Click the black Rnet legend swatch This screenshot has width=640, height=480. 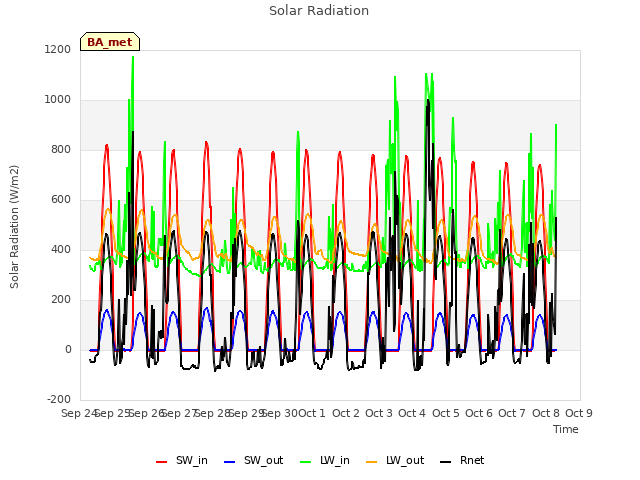click(446, 462)
